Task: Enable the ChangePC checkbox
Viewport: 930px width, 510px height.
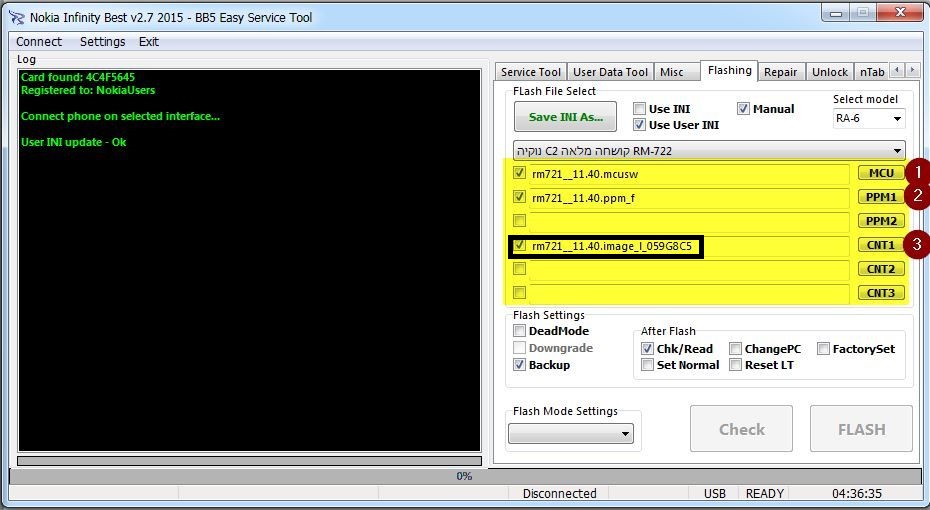Action: point(735,348)
